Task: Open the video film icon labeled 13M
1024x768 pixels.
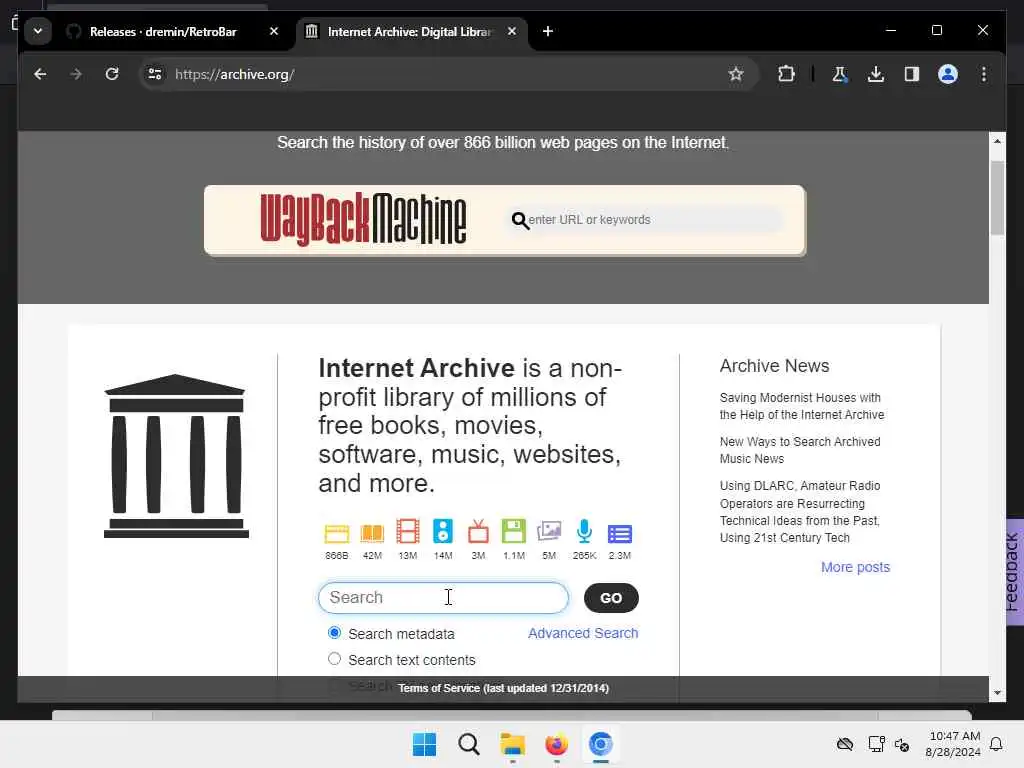Action: click(x=408, y=532)
